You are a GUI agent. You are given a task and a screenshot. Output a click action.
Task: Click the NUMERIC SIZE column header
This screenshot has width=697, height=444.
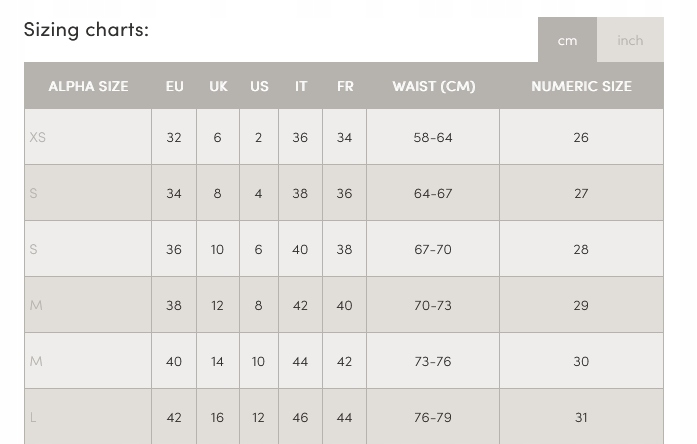coord(581,86)
